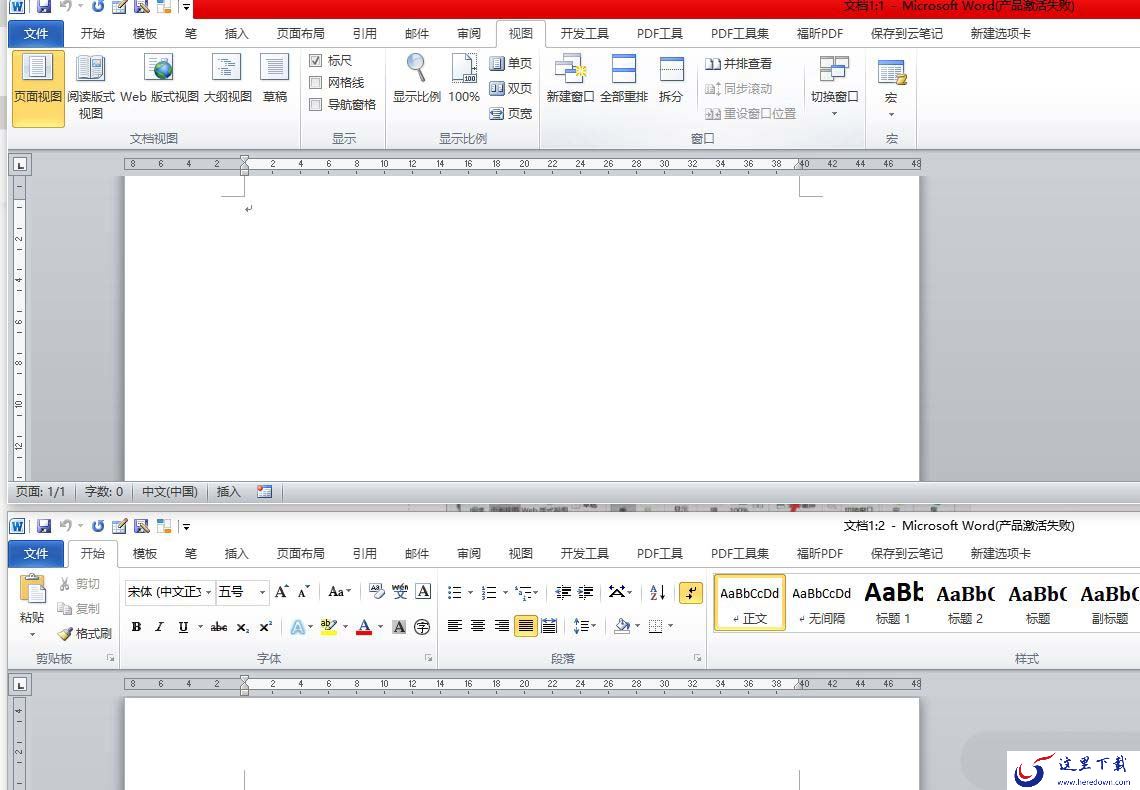
Task: Apply yellow text highlight color
Action: click(329, 626)
